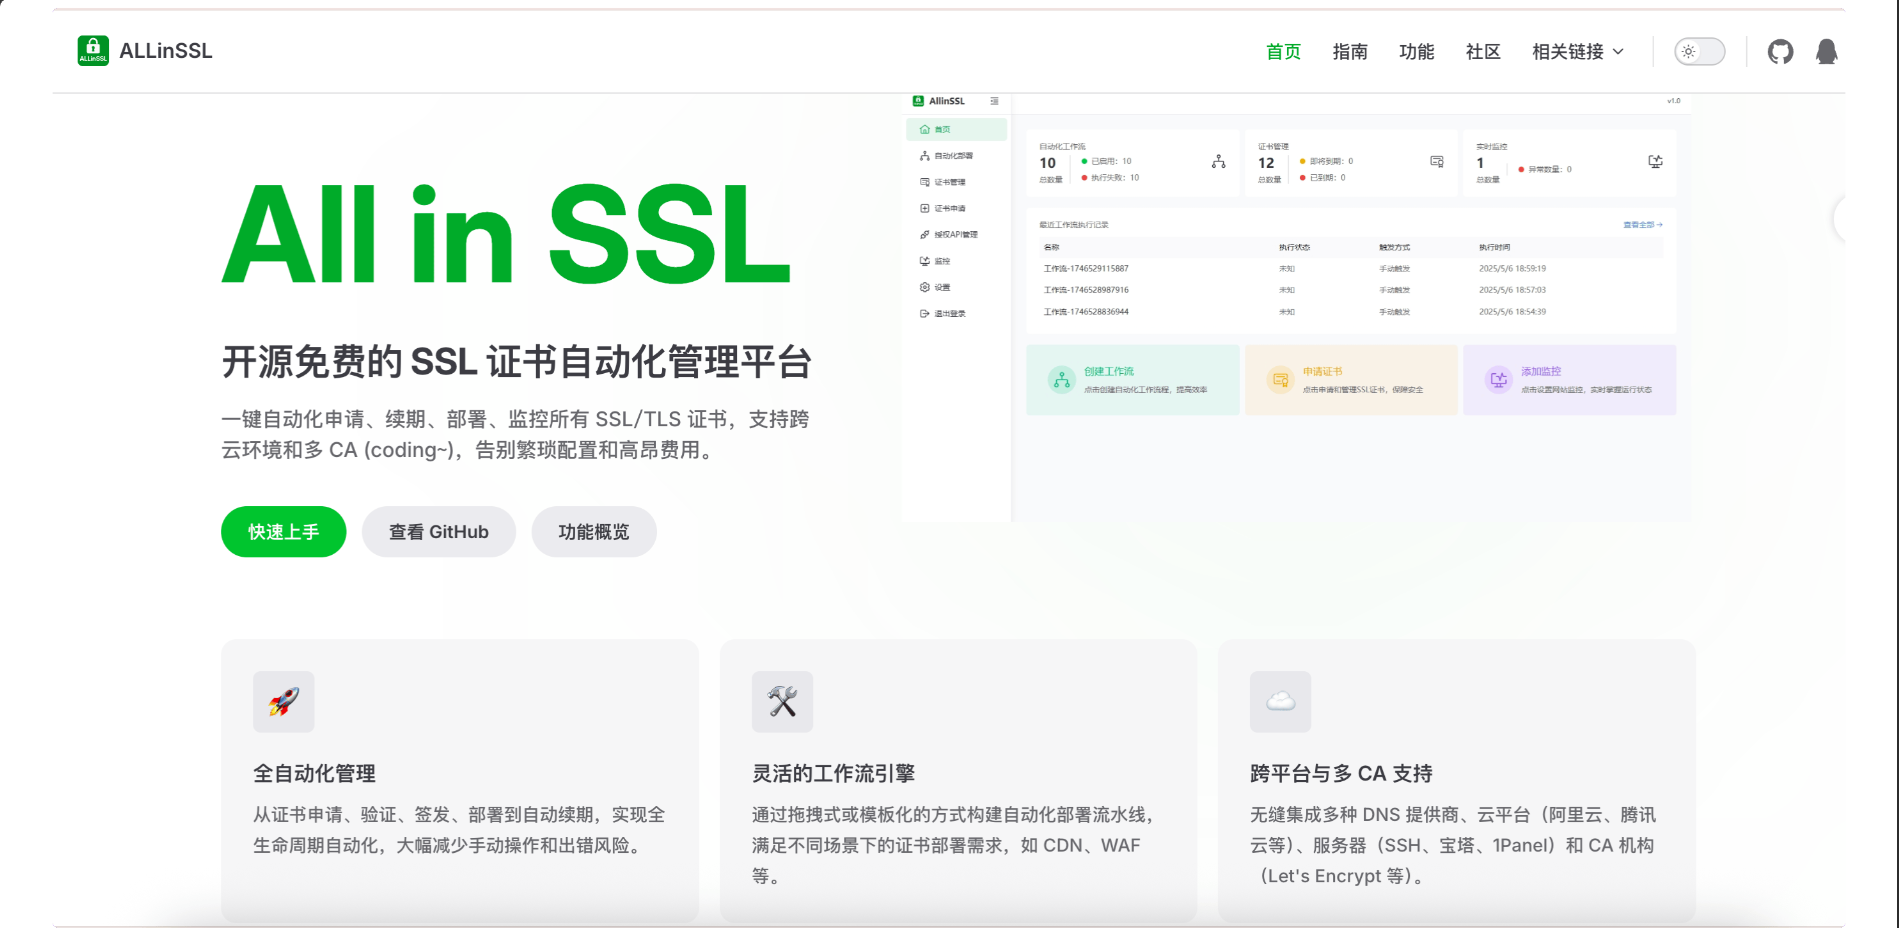Click certificate icon in preview 证书管理 stats card
Screen dimensions: 1899x928
click(1437, 162)
